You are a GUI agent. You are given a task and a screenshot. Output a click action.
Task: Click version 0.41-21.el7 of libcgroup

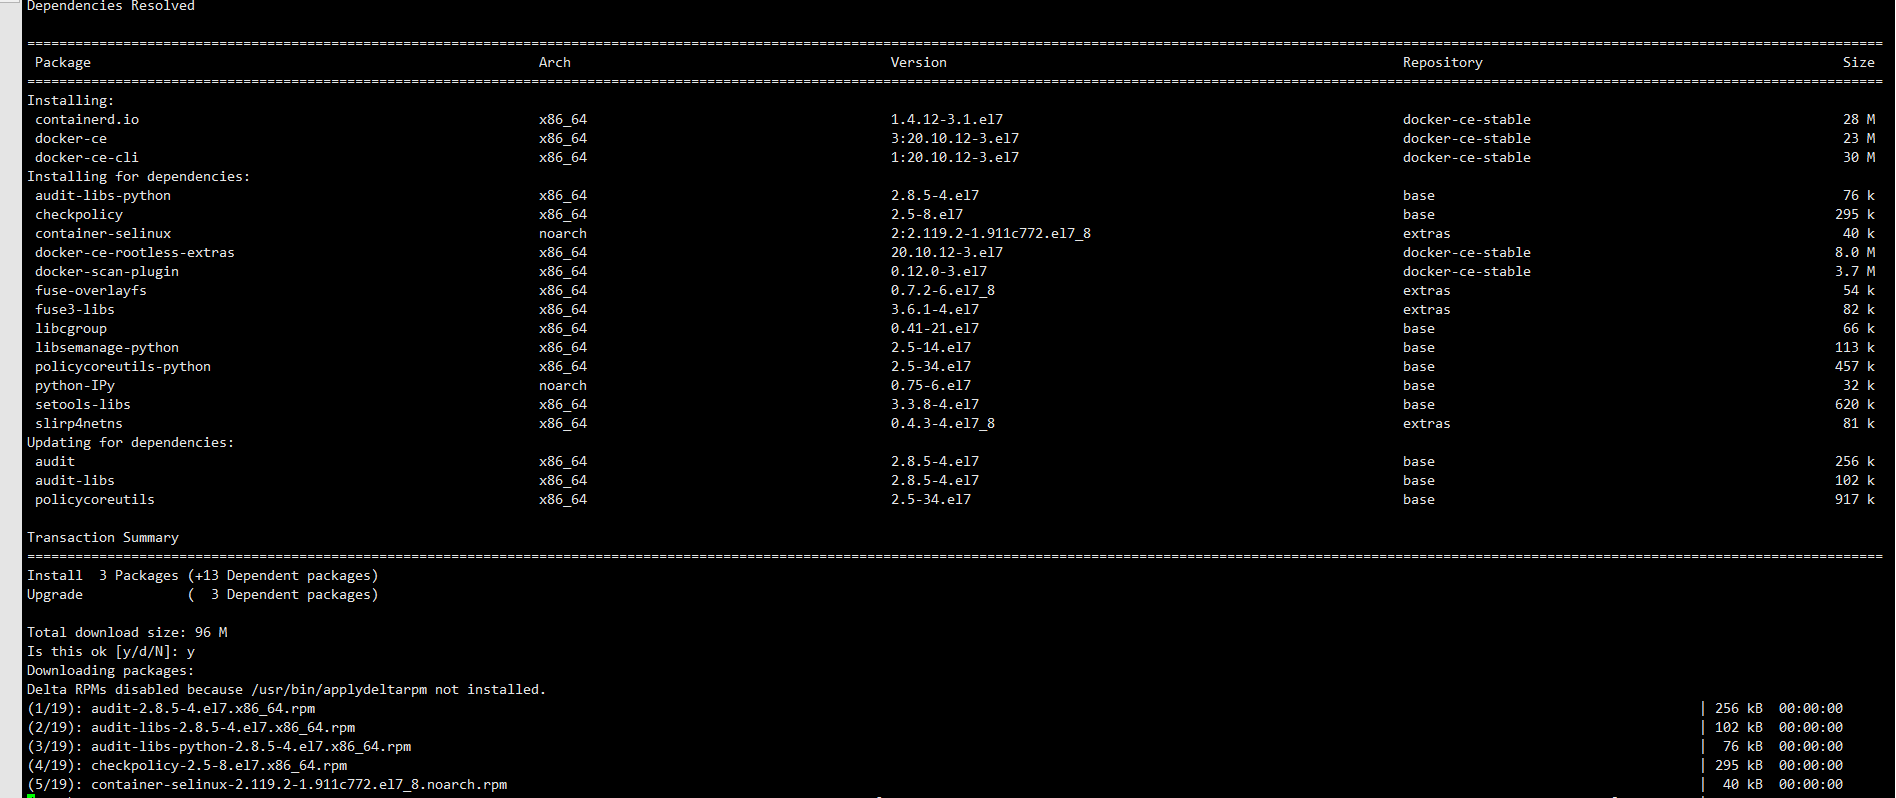tap(935, 328)
